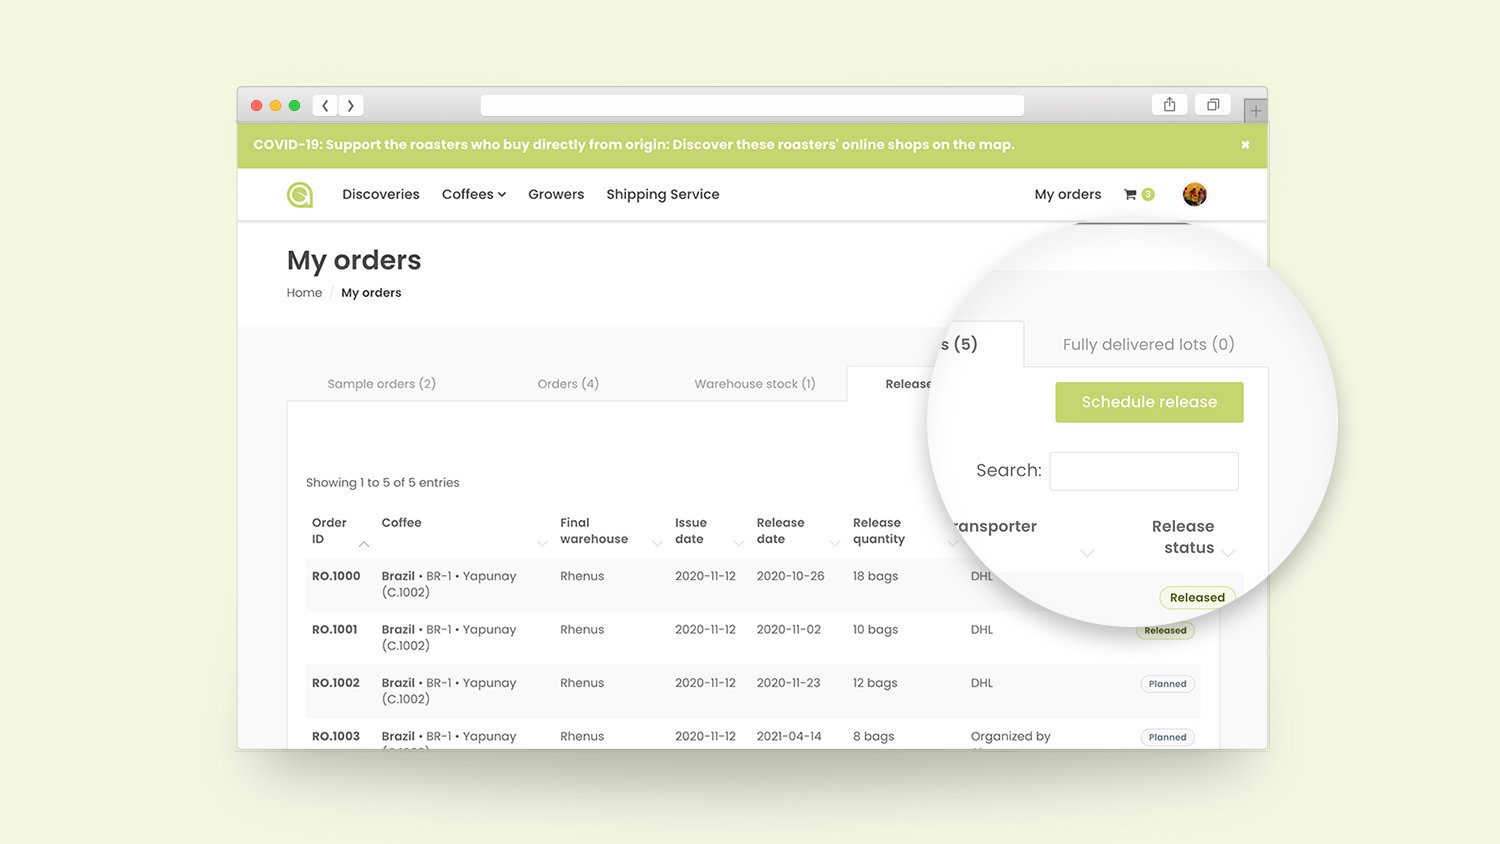Click DHL transporter in RO.1002 row

pyautogui.click(x=982, y=683)
